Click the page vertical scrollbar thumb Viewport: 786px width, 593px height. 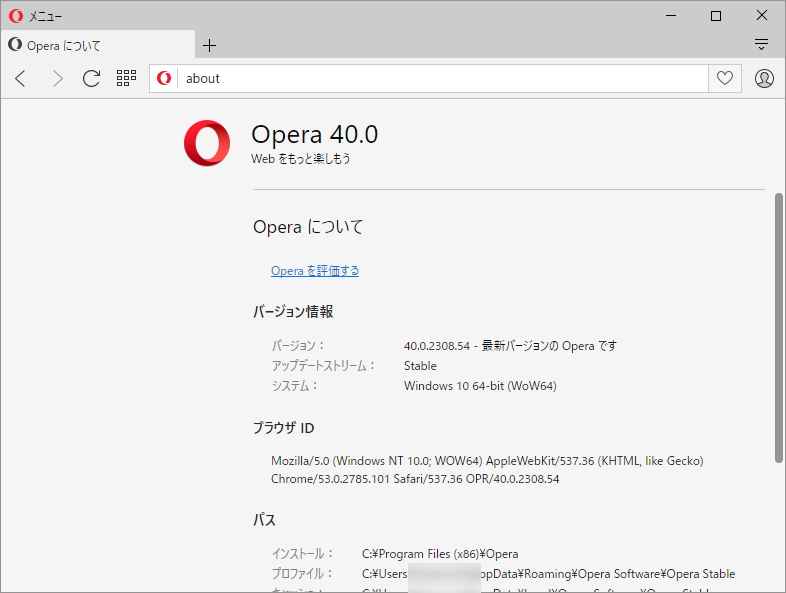point(778,327)
